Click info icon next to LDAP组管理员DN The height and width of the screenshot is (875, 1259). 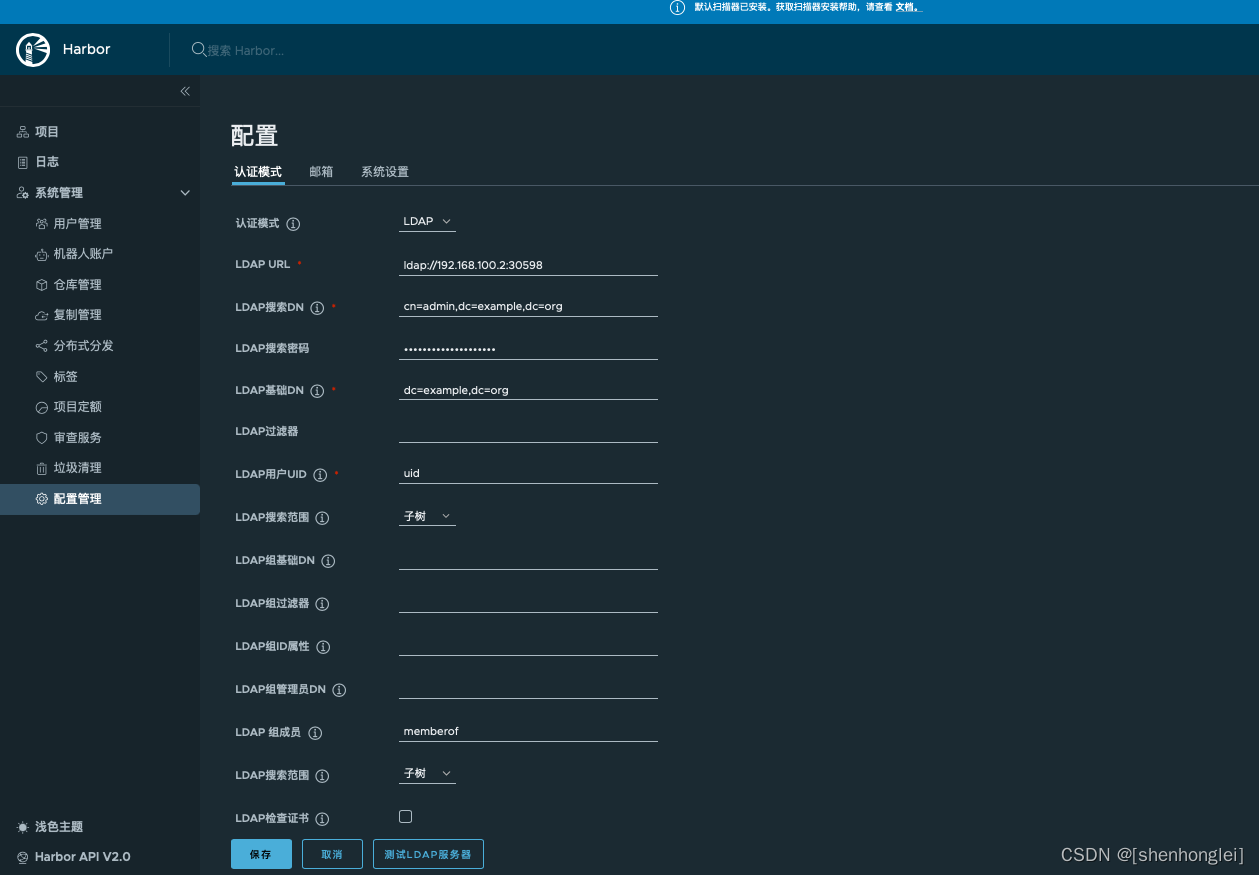[339, 690]
